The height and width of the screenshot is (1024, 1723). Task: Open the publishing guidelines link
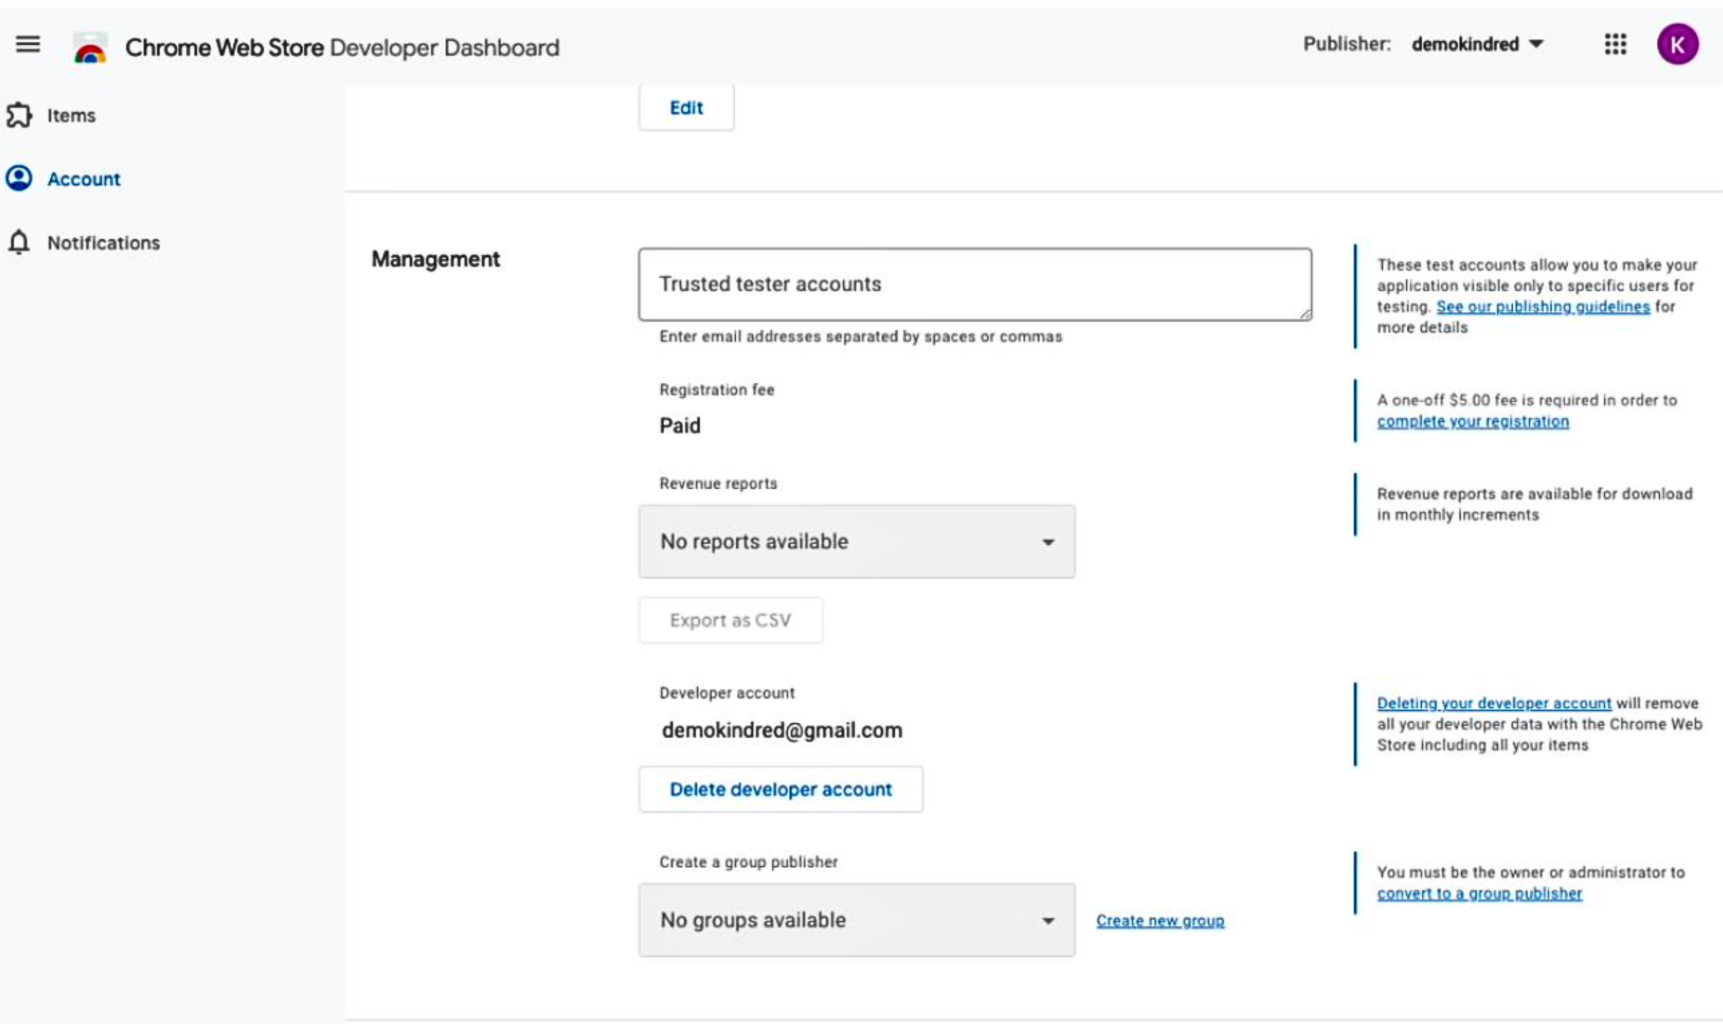(1542, 307)
